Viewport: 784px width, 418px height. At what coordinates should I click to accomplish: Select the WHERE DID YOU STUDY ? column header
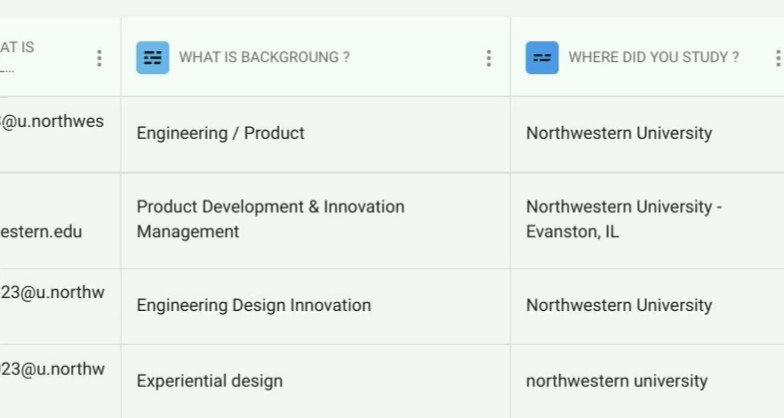pyautogui.click(x=648, y=57)
